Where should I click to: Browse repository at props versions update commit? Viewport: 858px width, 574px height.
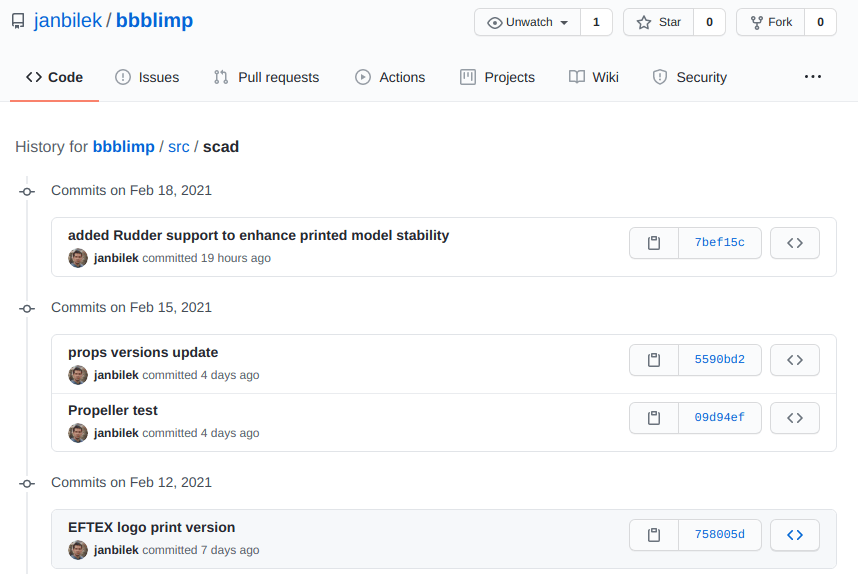(x=795, y=360)
